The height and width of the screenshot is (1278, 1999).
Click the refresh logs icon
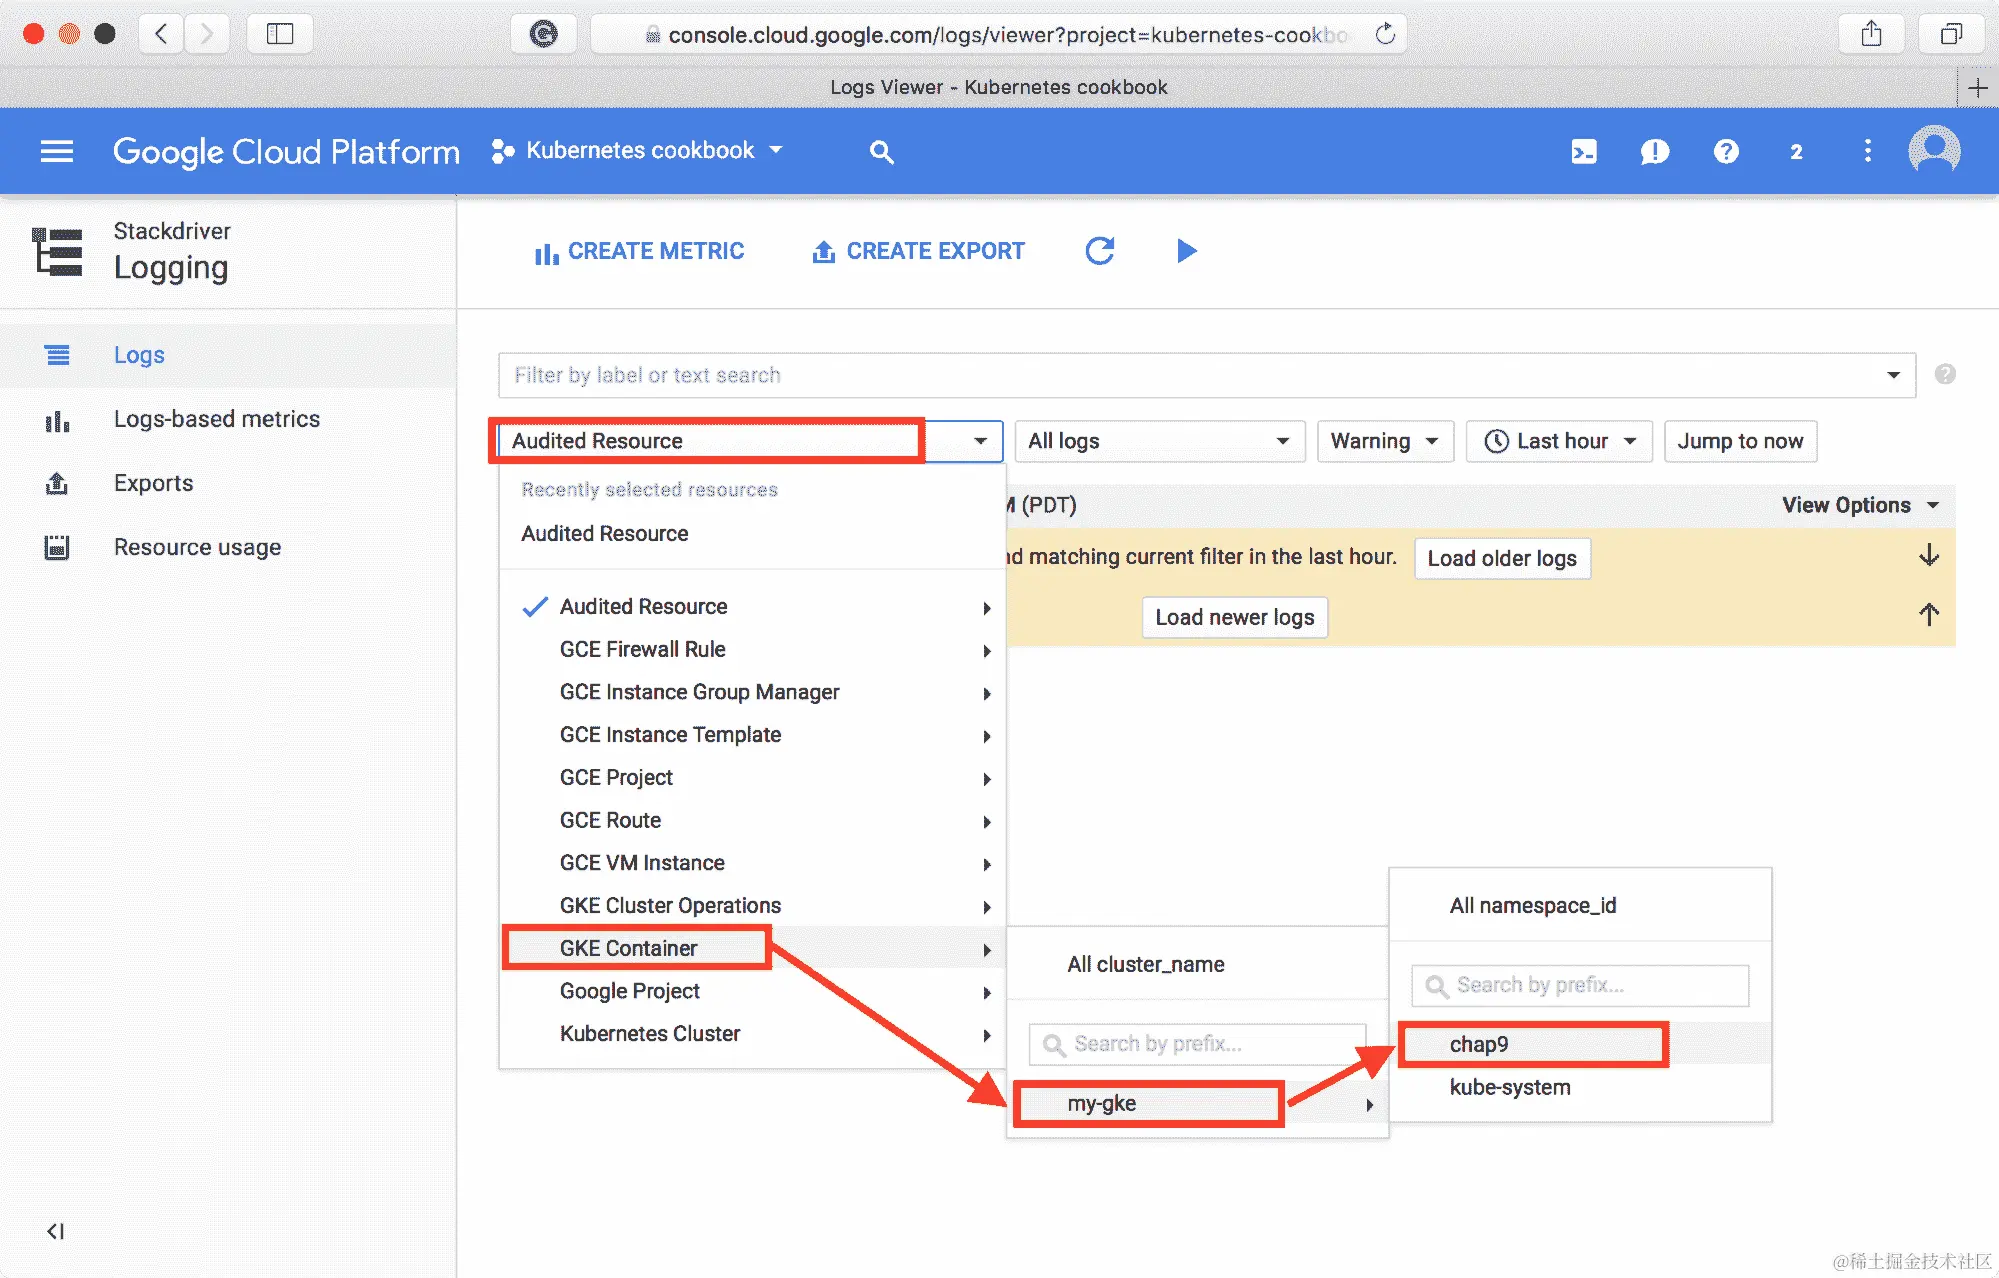click(x=1100, y=250)
